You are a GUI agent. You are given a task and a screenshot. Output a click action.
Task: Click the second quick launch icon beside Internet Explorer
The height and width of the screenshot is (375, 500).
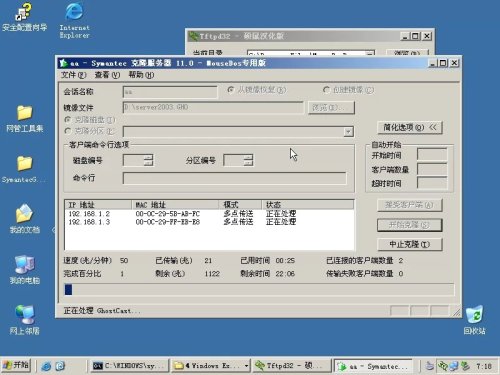point(60,366)
